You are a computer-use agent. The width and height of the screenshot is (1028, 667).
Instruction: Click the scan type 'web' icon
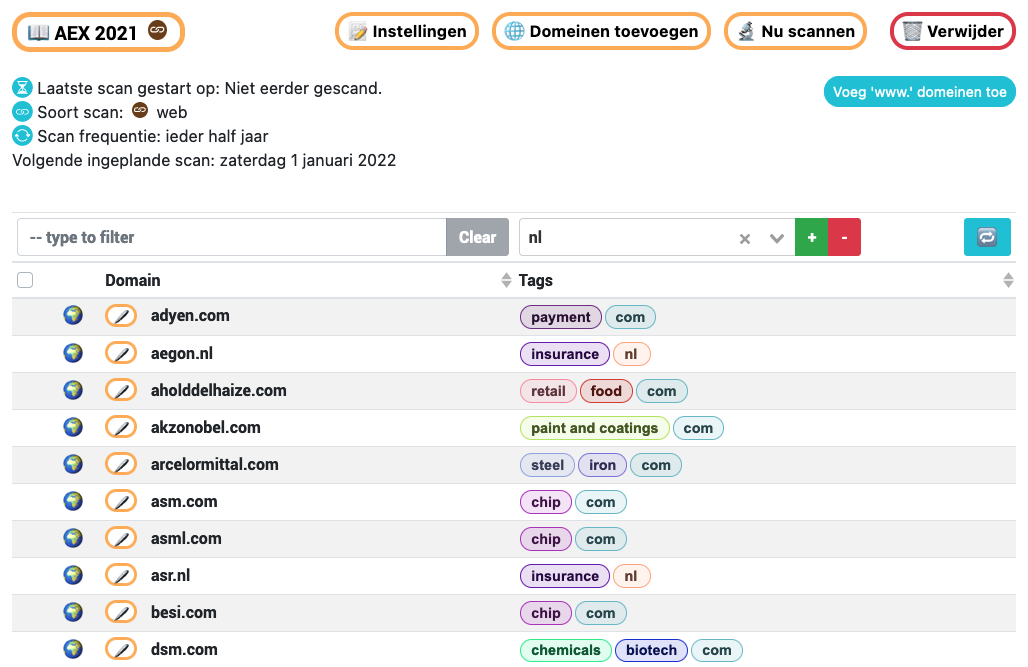pyautogui.click(x=140, y=110)
